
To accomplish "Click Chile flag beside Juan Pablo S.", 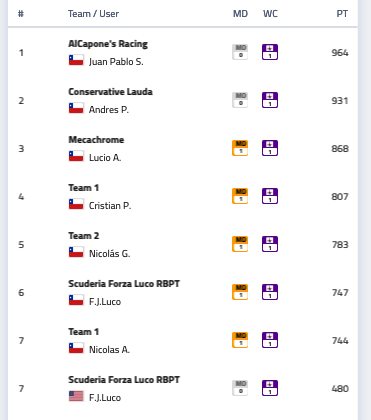I will (76, 60).
